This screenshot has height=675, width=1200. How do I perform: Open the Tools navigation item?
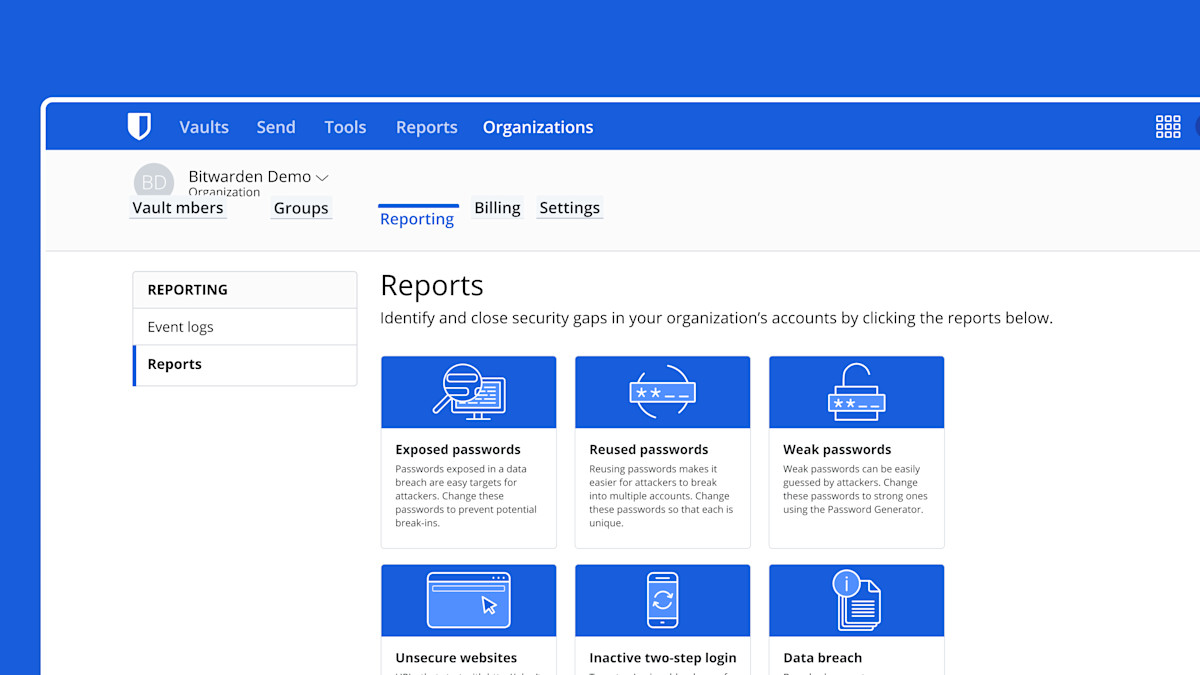345,127
